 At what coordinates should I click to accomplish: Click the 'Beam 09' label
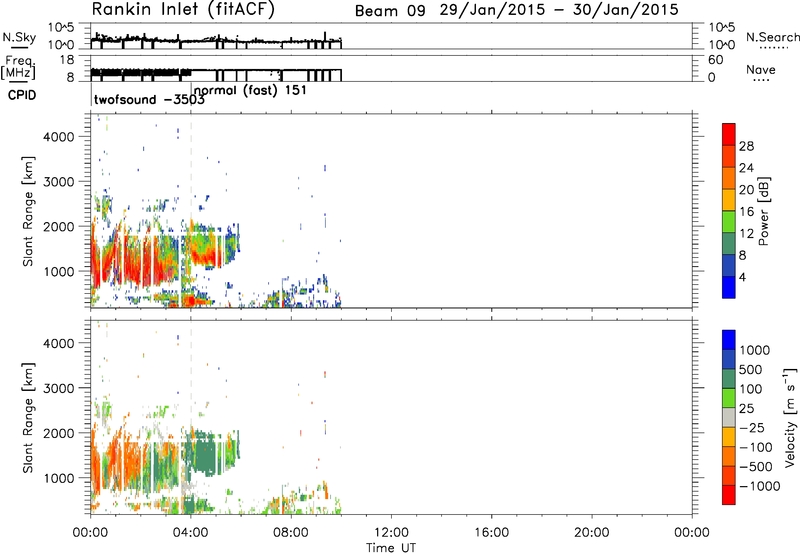click(390, 11)
